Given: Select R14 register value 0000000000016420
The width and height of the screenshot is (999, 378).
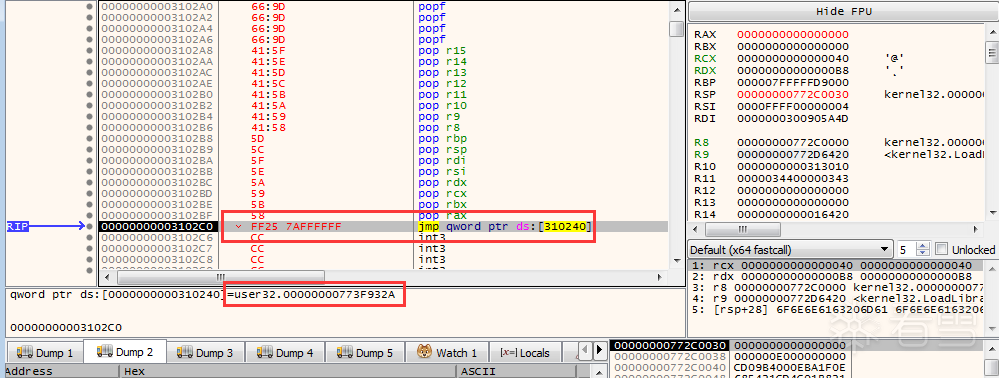Looking at the screenshot, I should 793,215.
